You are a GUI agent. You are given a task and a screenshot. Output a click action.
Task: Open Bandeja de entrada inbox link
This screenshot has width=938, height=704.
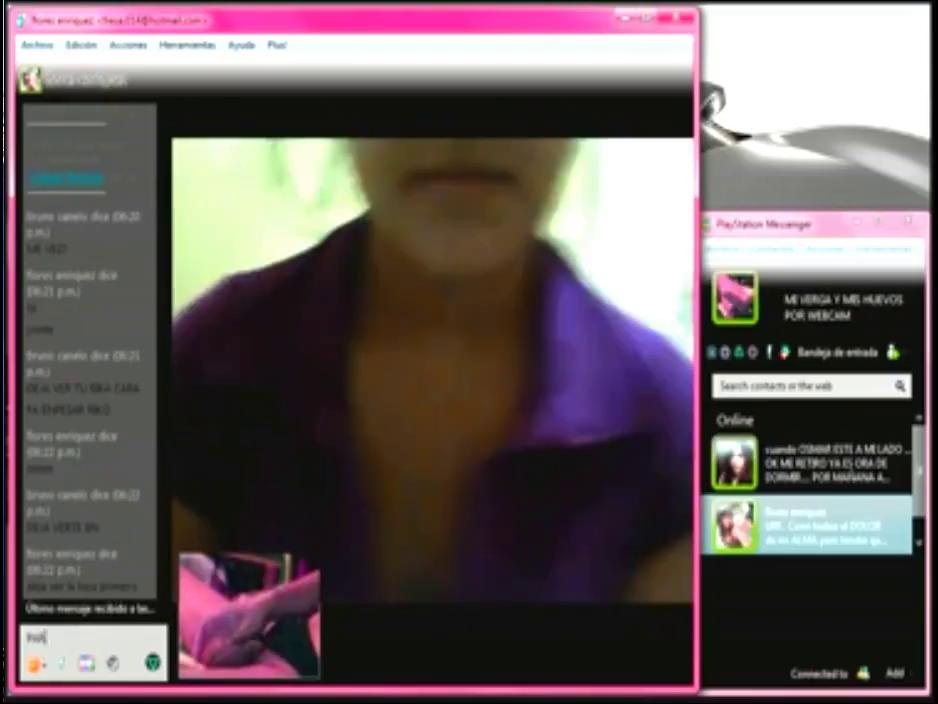coord(837,352)
